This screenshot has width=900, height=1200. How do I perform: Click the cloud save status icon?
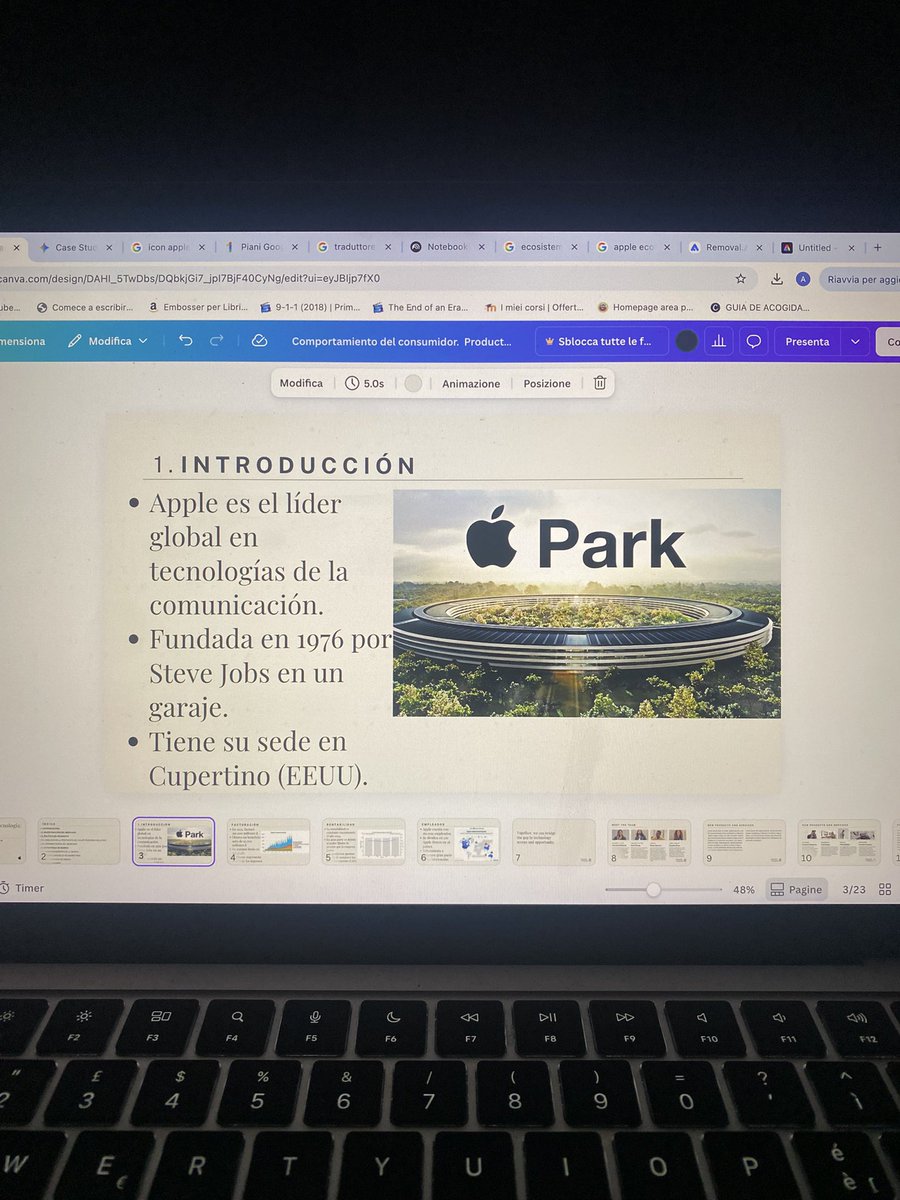[259, 341]
